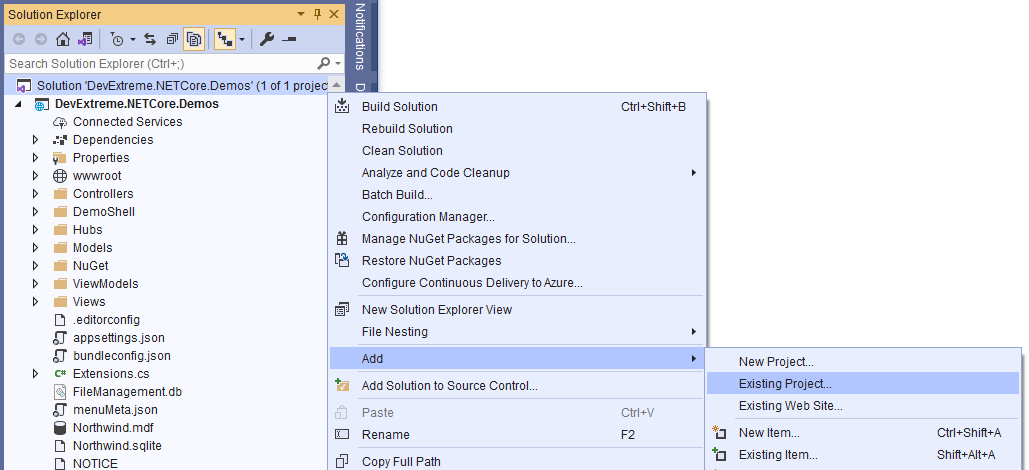This screenshot has width=1029, height=470.
Task: Click the Views folder icon
Action: [60, 302]
